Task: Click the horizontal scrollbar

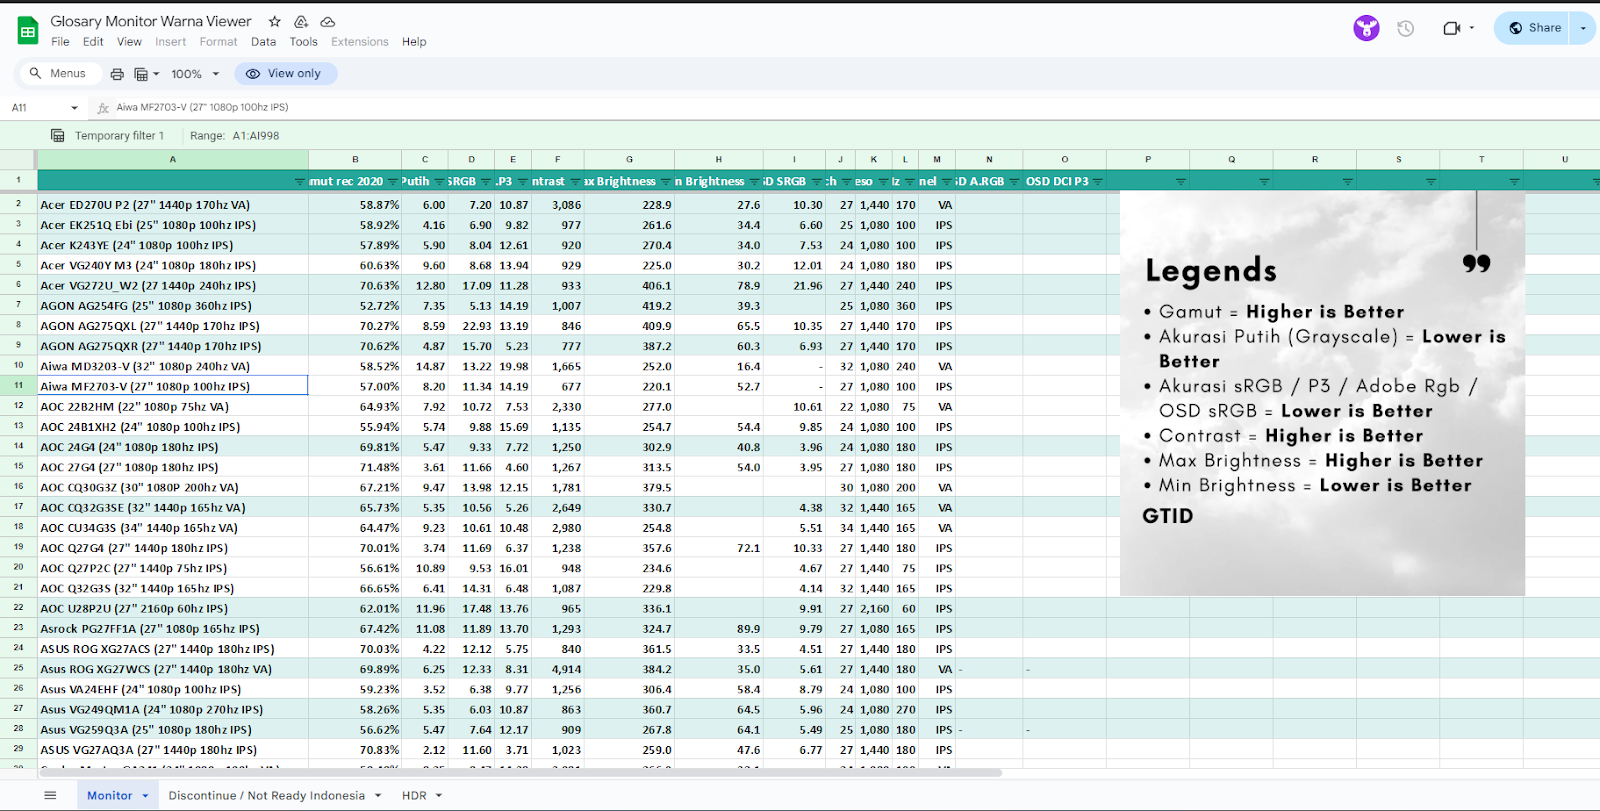Action: coord(520,772)
